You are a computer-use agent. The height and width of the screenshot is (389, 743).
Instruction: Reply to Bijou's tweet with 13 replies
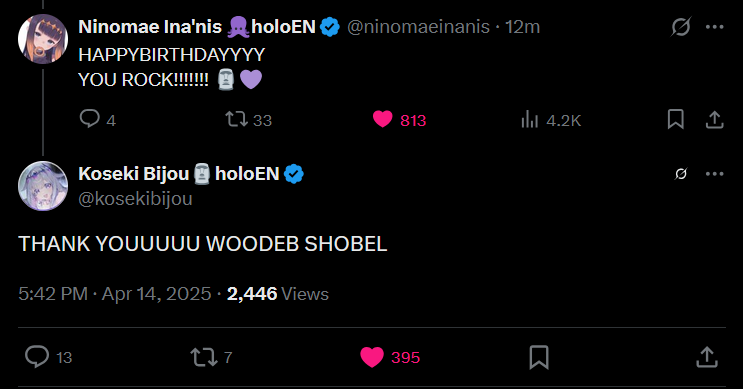[37, 357]
